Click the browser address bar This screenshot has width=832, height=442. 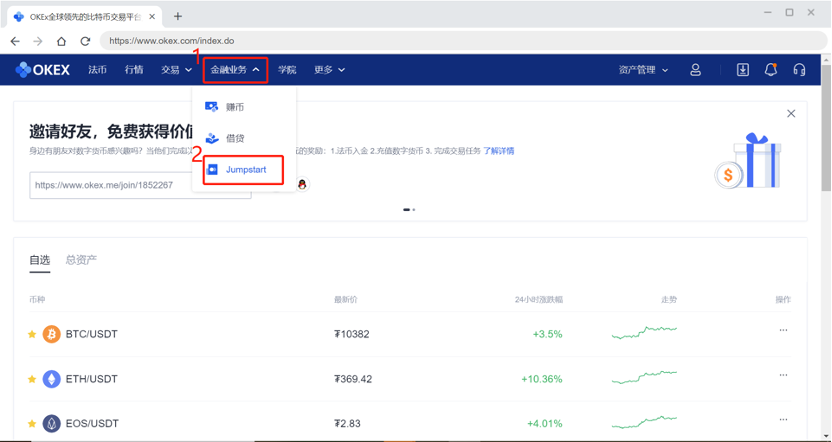(x=462, y=41)
